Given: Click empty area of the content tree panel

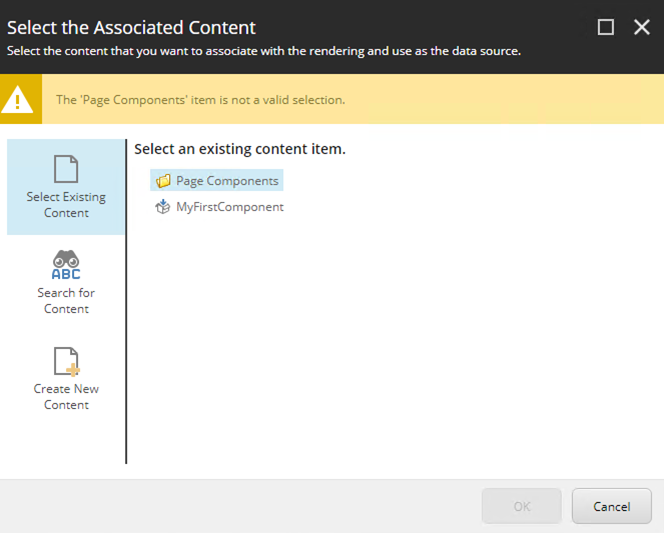Looking at the screenshot, I should (394, 339).
